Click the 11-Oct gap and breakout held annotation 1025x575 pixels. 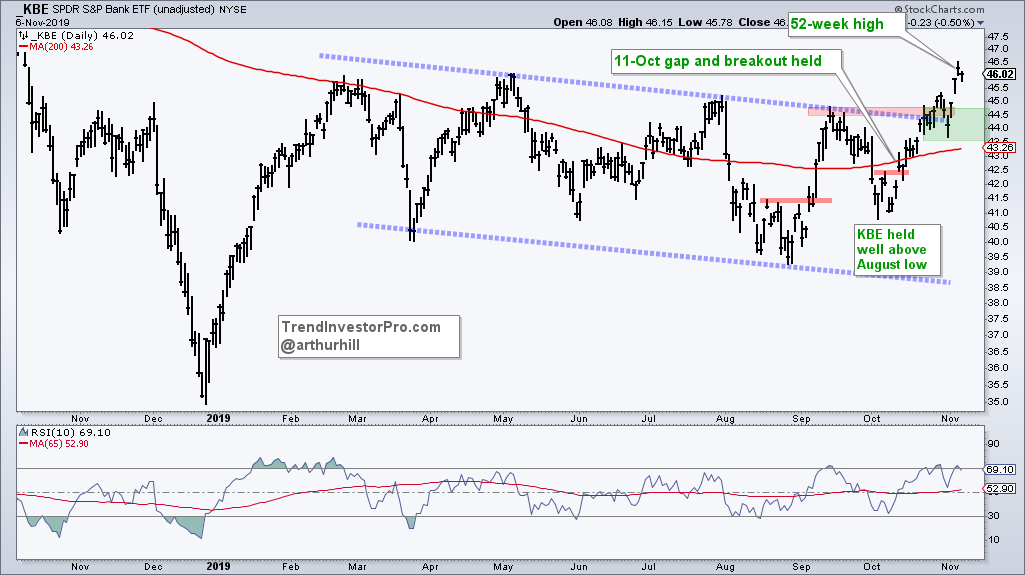[x=726, y=61]
